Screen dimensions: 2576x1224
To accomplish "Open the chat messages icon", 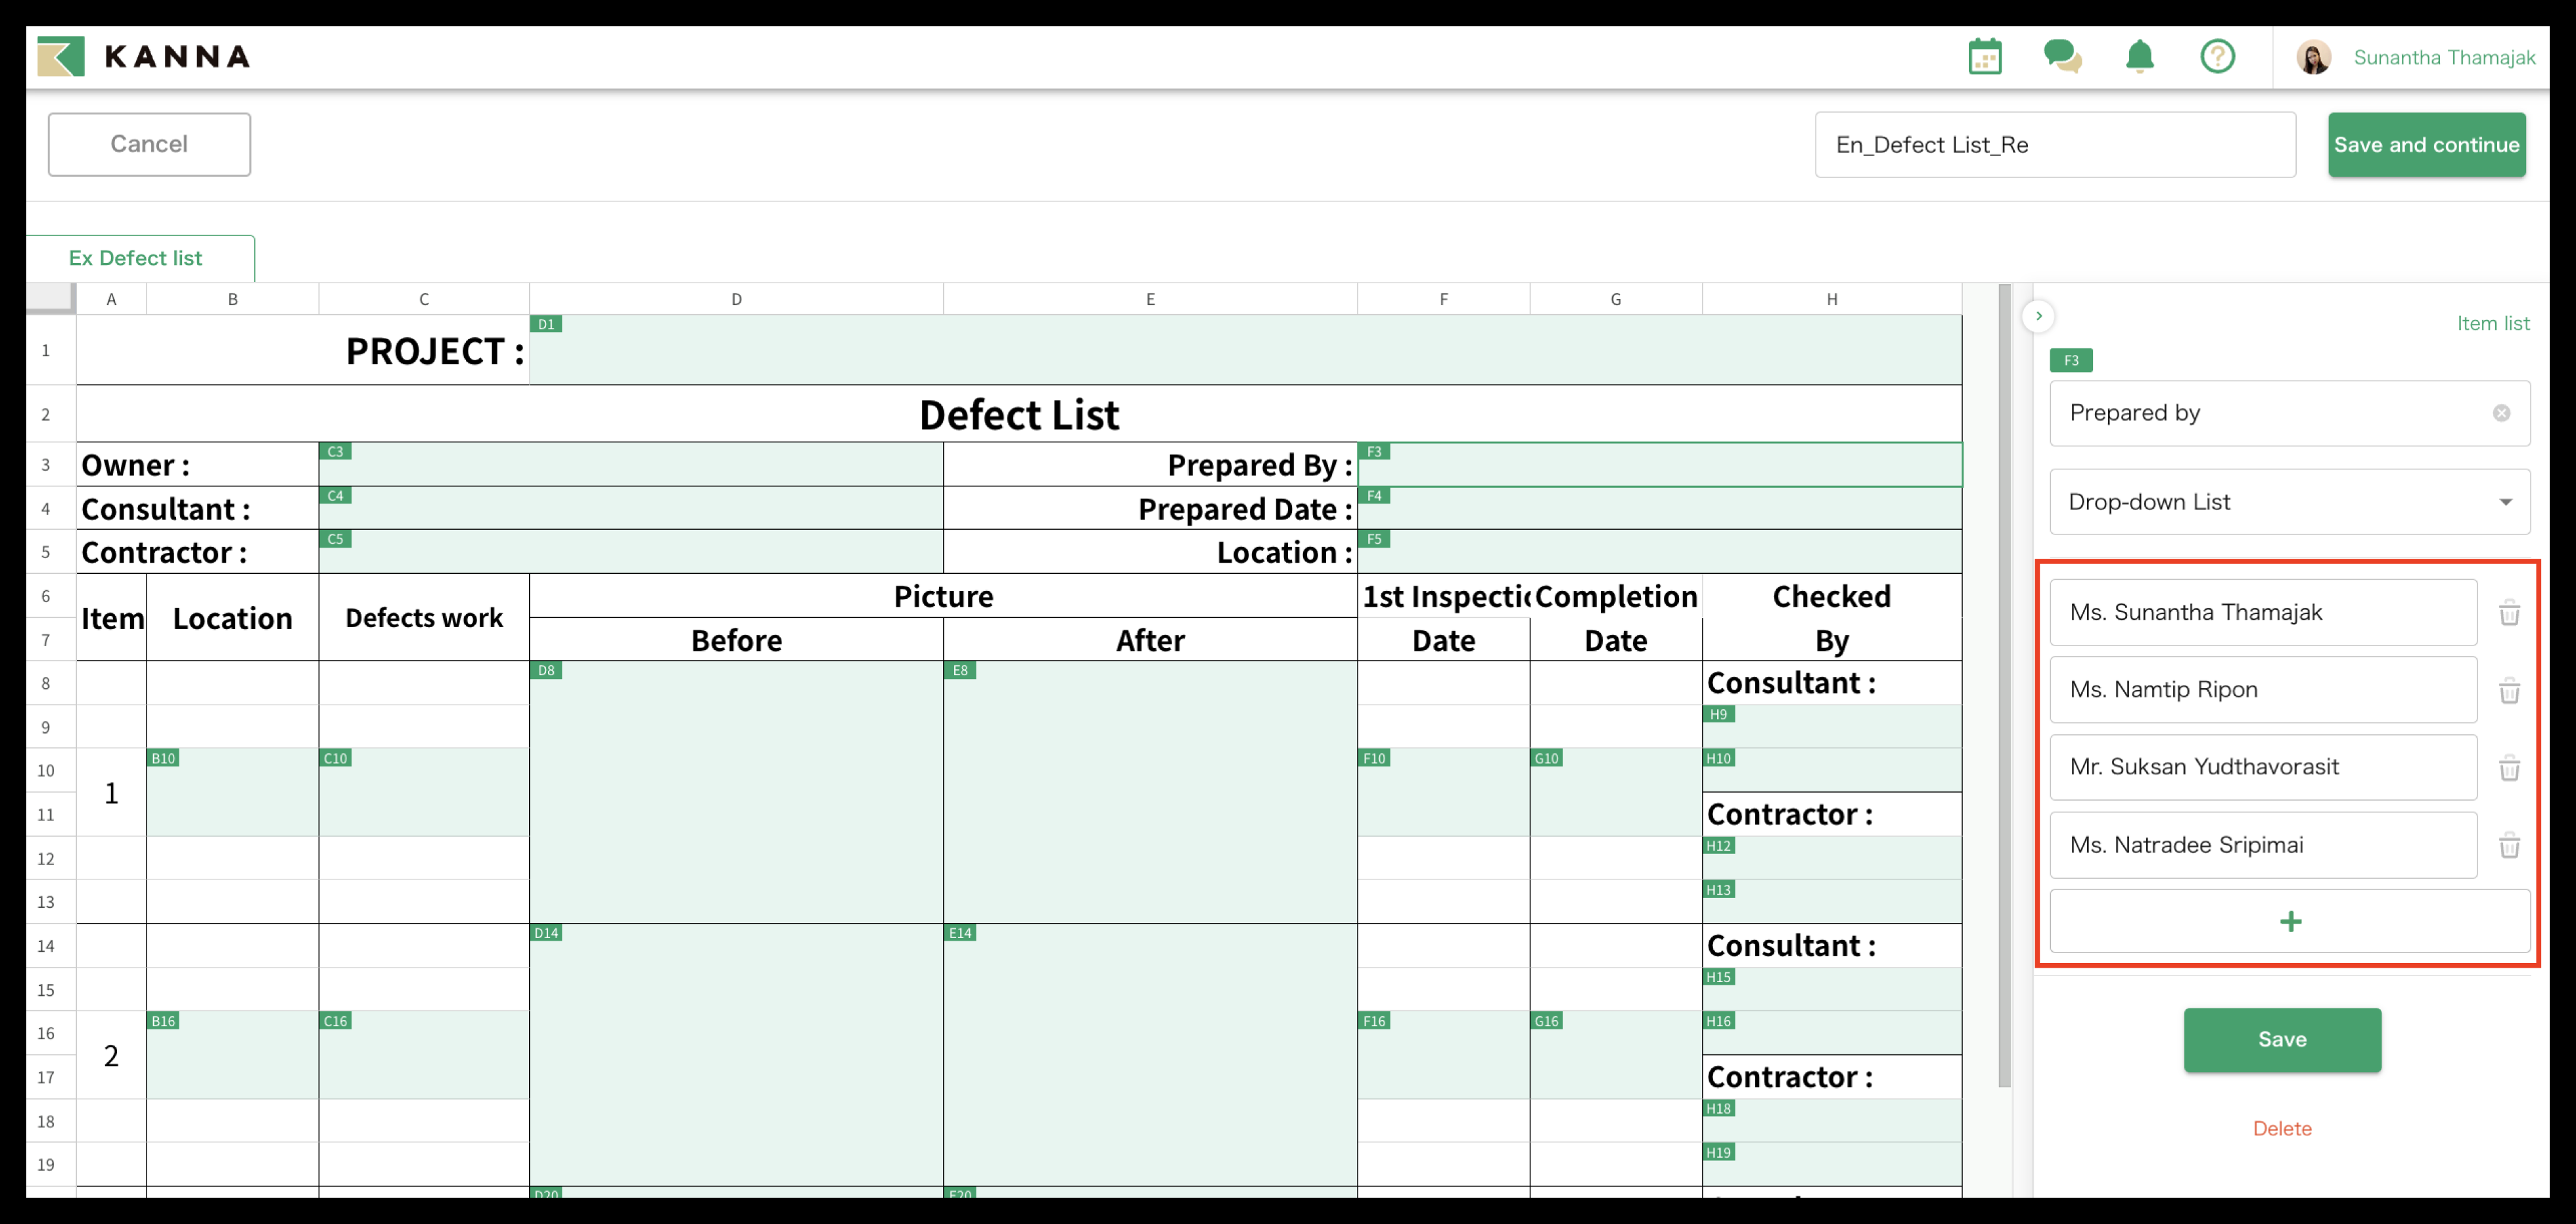I will (2062, 56).
